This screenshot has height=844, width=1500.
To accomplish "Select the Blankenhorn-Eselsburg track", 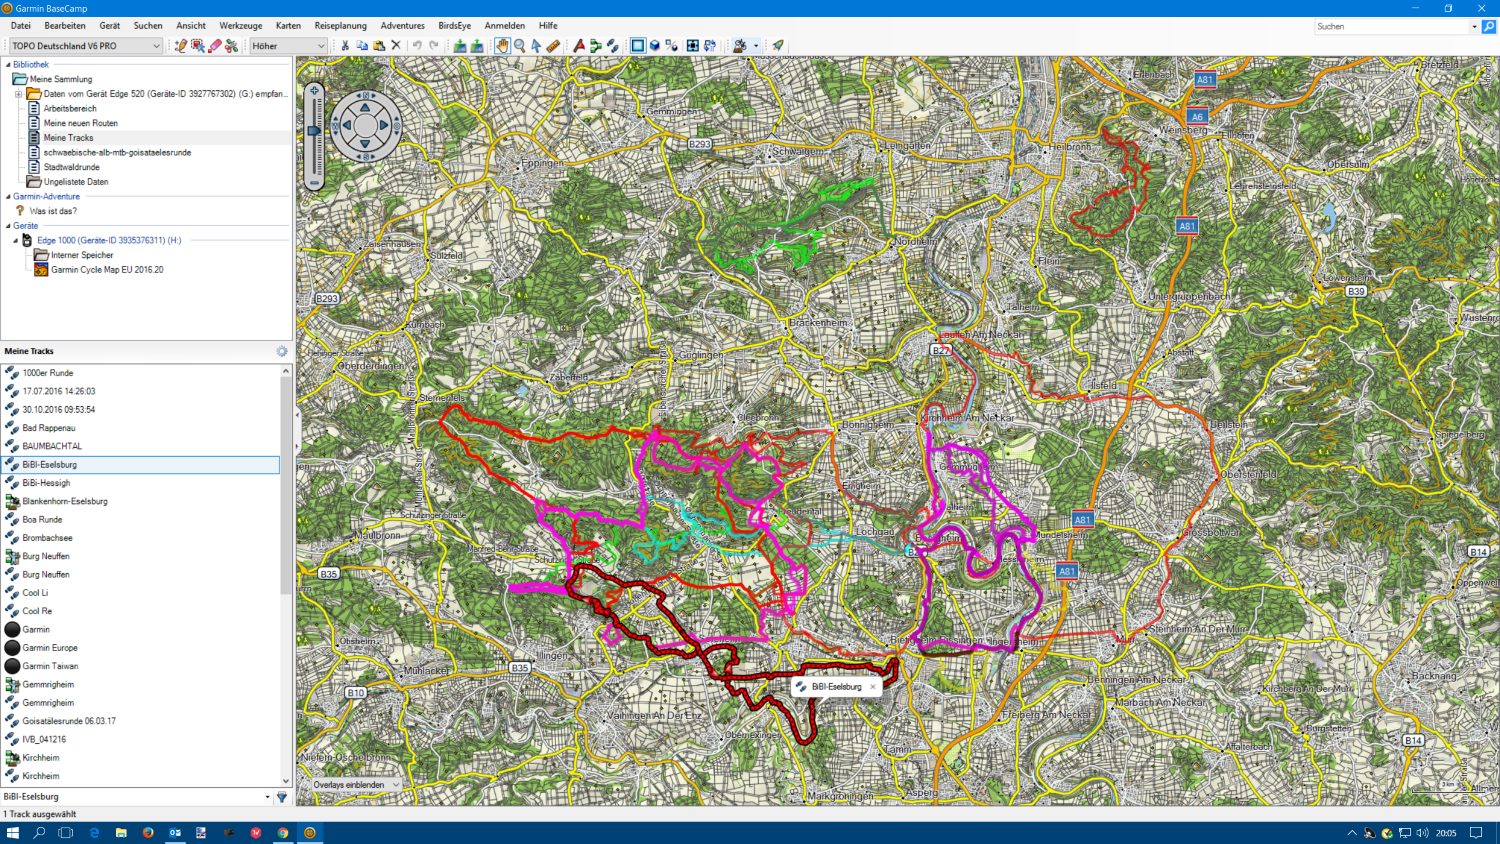I will pyautogui.click(x=64, y=501).
